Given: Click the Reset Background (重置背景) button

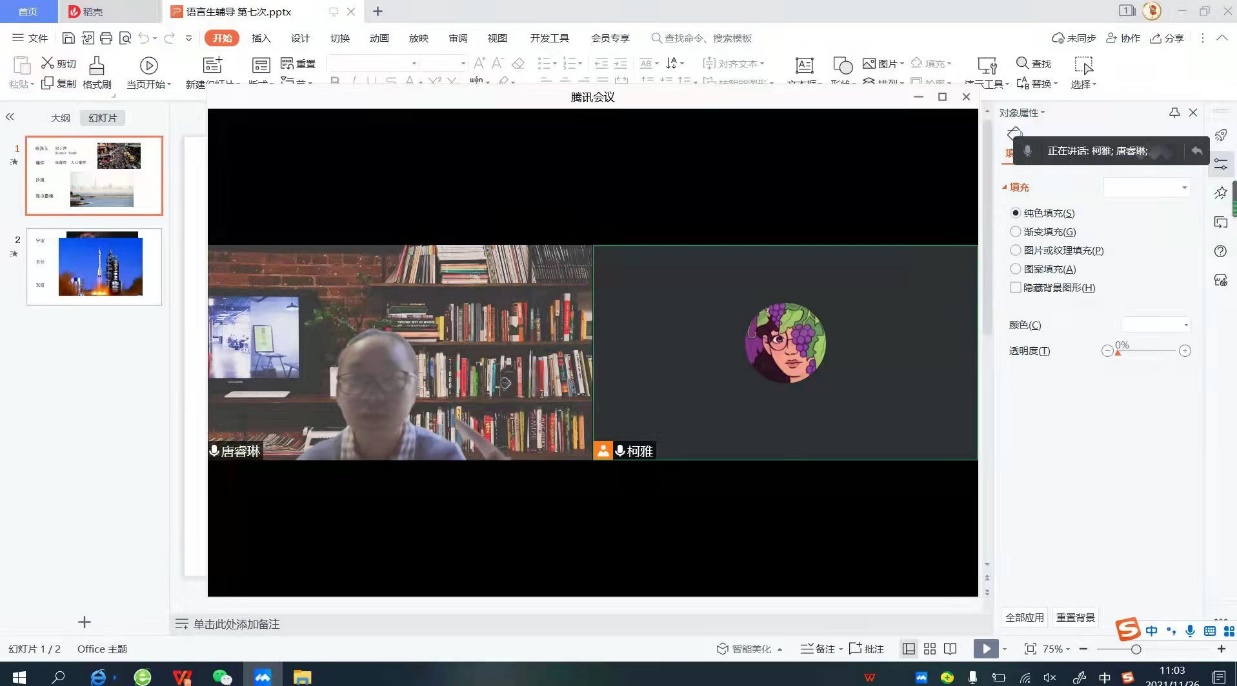Looking at the screenshot, I should (1075, 618).
